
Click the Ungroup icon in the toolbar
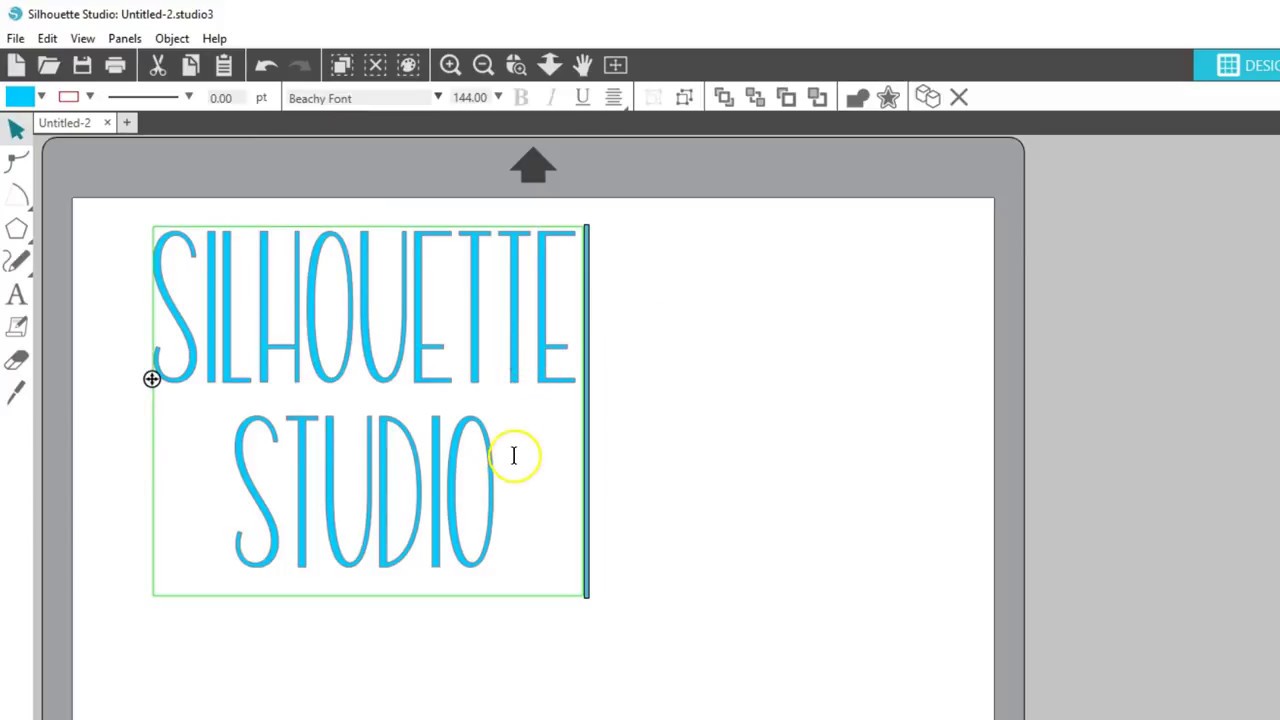(684, 98)
